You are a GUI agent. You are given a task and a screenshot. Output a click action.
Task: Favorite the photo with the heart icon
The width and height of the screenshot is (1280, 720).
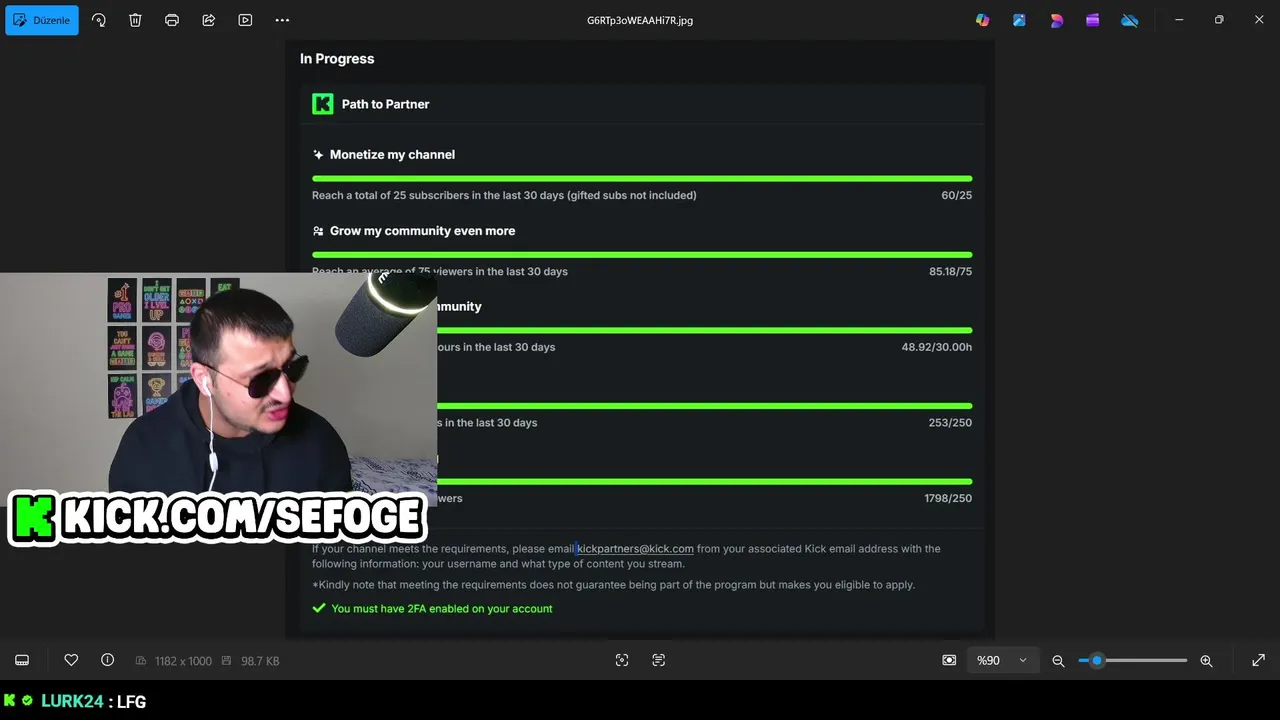coord(71,660)
